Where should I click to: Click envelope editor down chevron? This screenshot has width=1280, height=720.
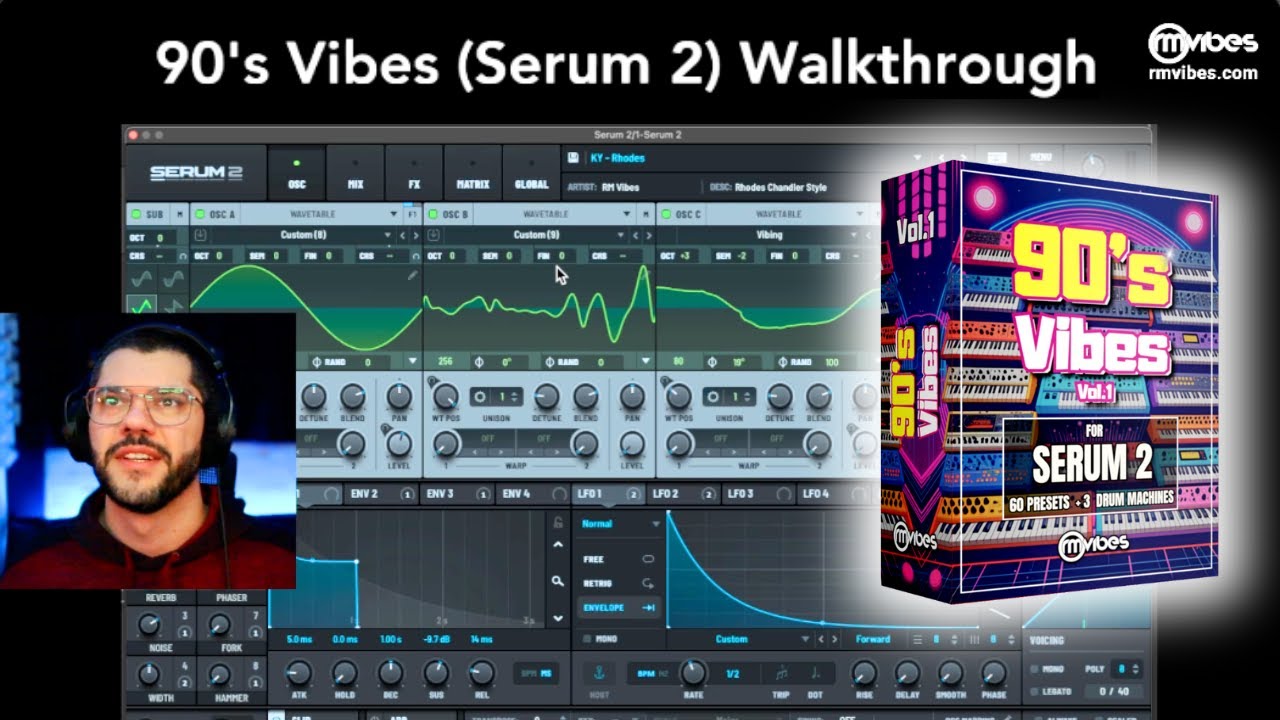(x=557, y=618)
